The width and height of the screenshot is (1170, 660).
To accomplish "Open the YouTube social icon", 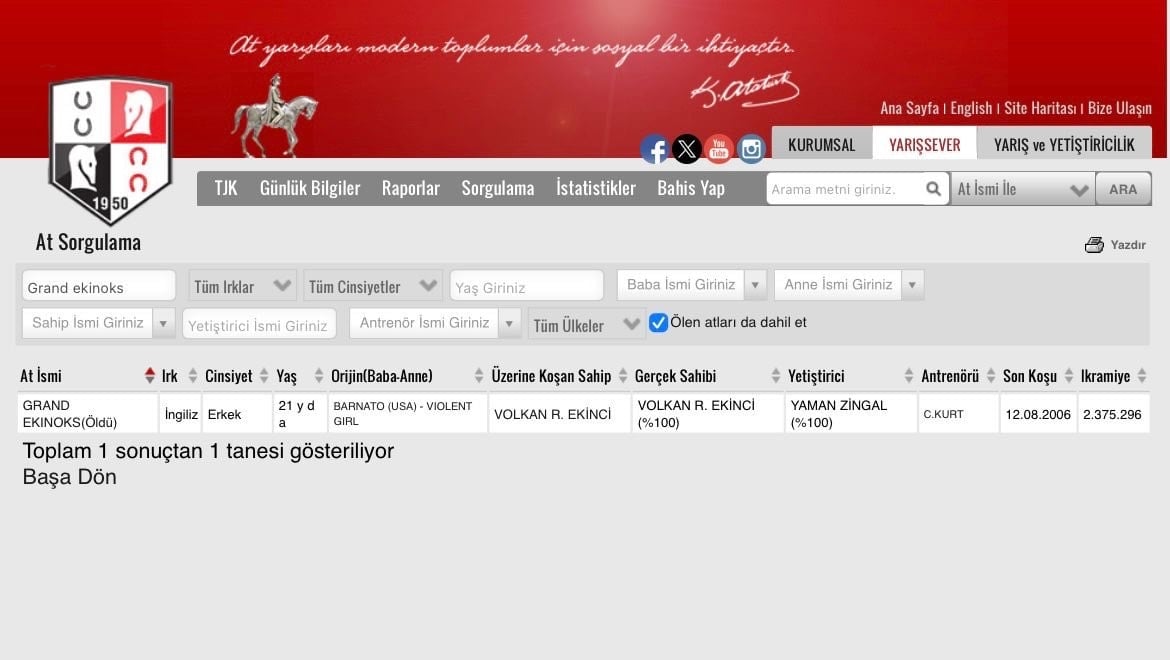I will point(718,150).
